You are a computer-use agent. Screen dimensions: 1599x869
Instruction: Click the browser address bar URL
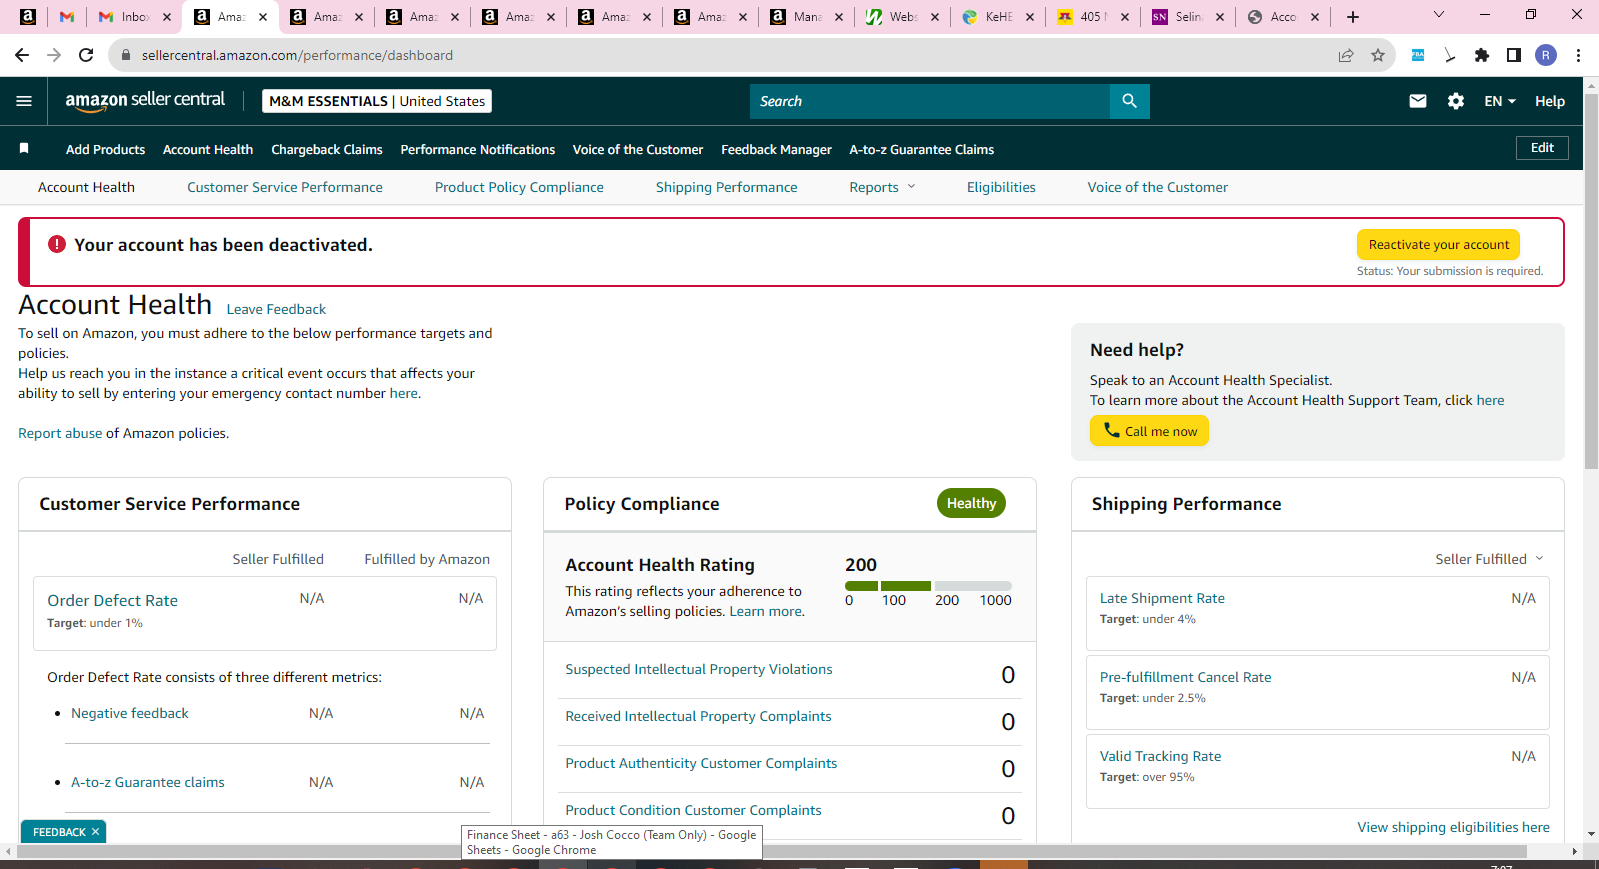[x=297, y=55]
